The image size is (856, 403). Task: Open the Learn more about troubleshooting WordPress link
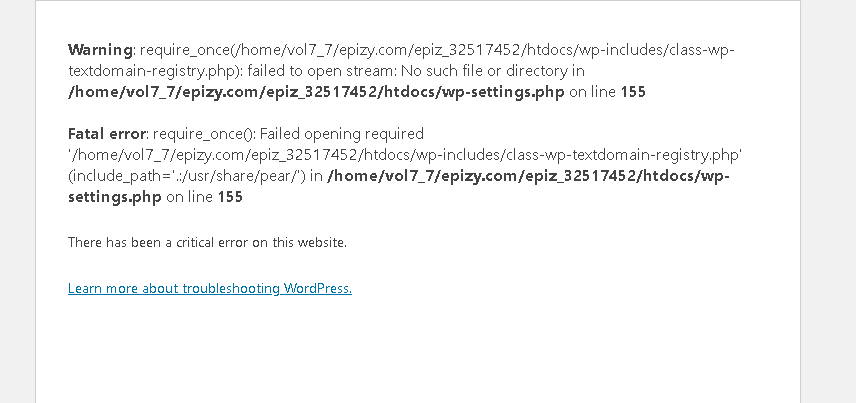tap(210, 289)
